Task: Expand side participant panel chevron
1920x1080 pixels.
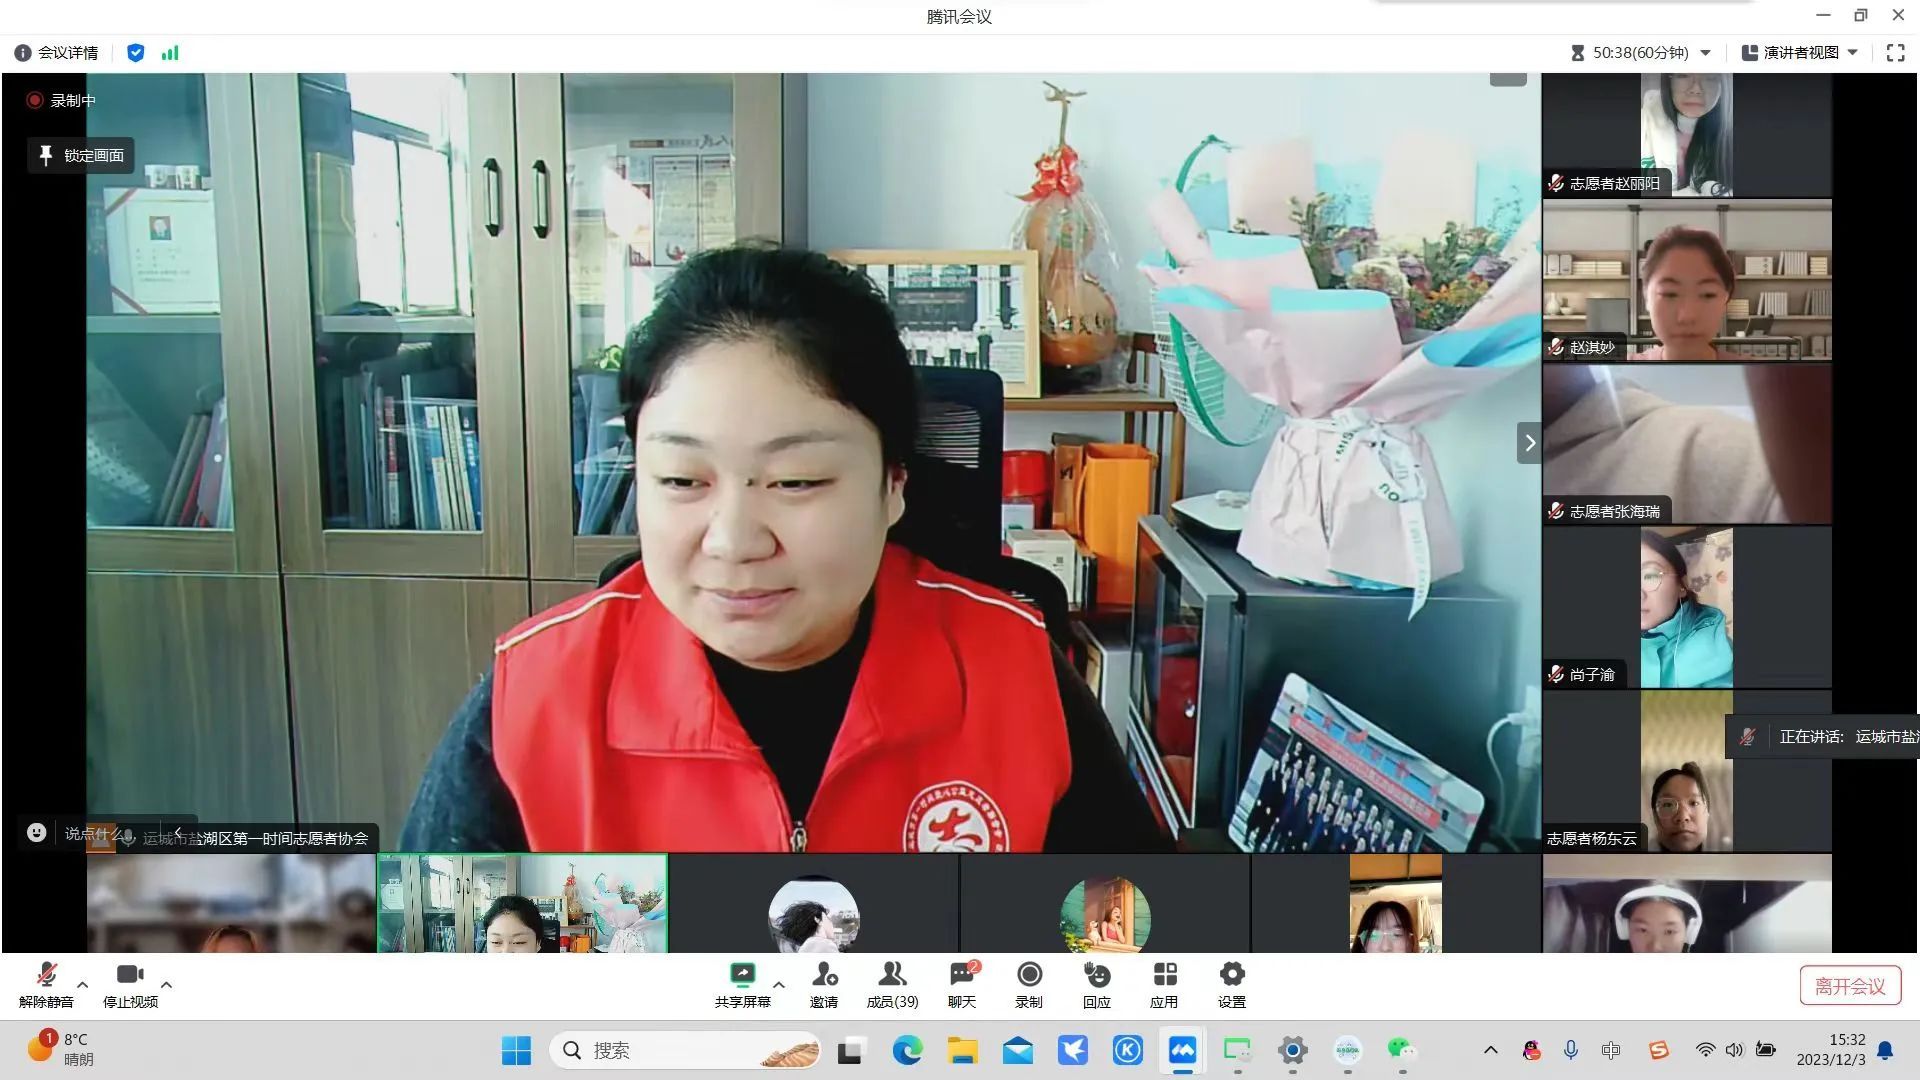Action: click(x=1529, y=443)
